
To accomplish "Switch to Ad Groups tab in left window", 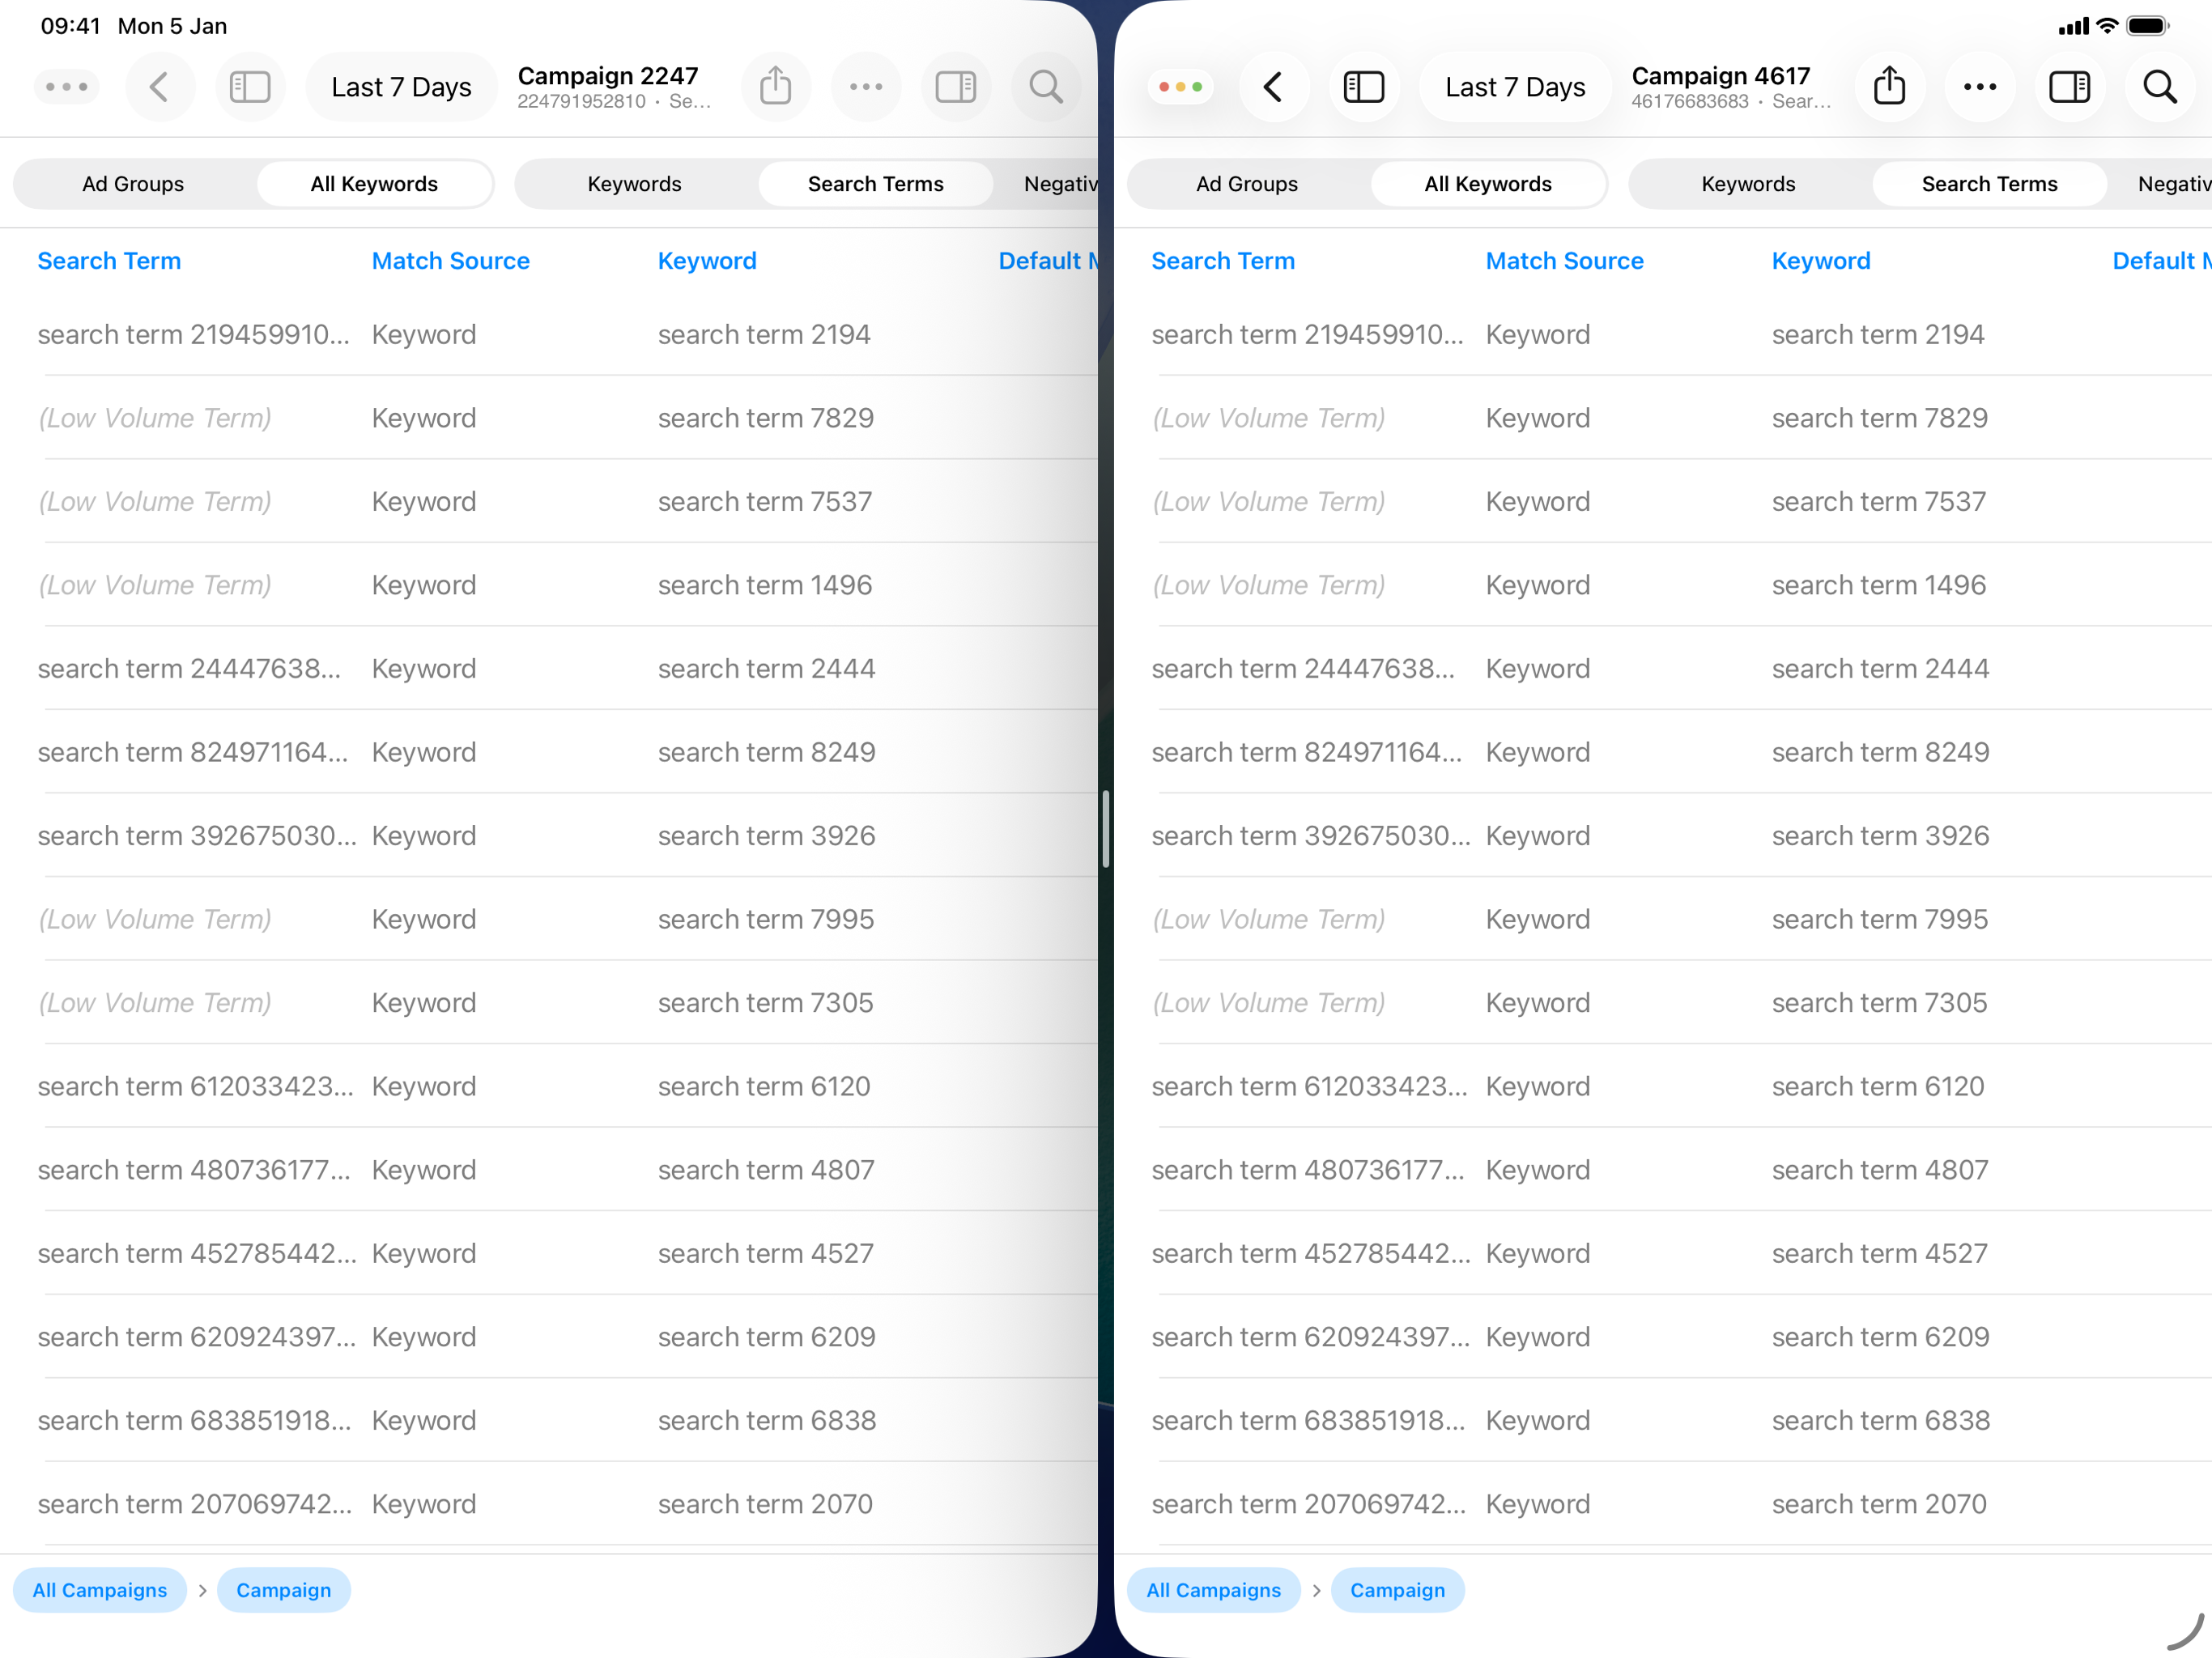I will (133, 184).
